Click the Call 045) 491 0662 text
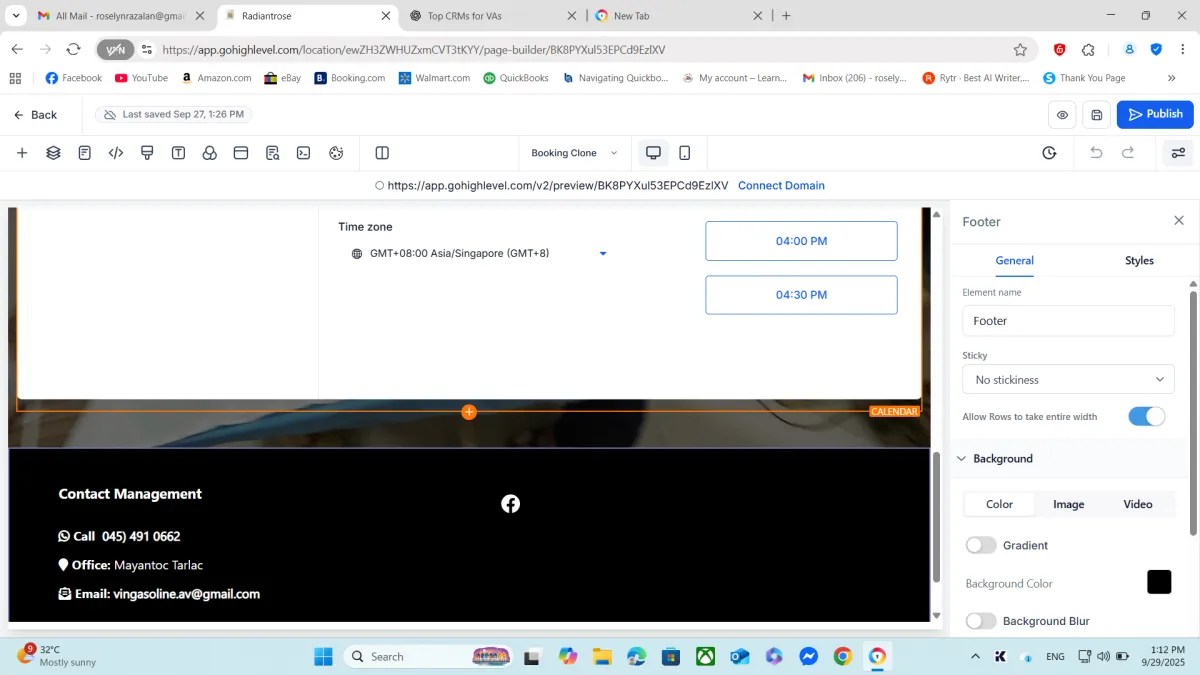This screenshot has height=675, width=1200. pos(120,537)
